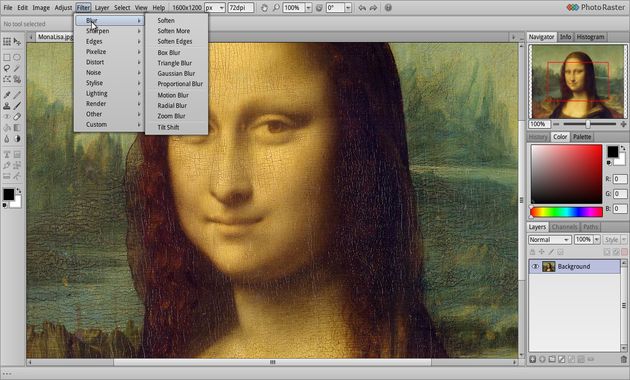Swap foreground and background colors in toolbox
Image resolution: width=630 pixels, height=380 pixels.
point(18,191)
